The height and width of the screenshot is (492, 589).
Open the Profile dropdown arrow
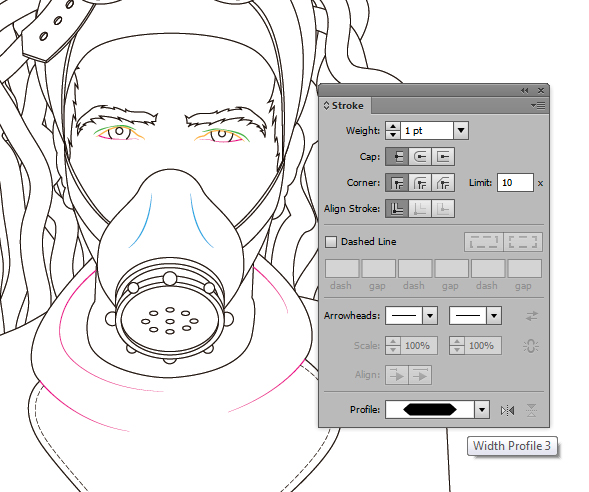tap(482, 410)
